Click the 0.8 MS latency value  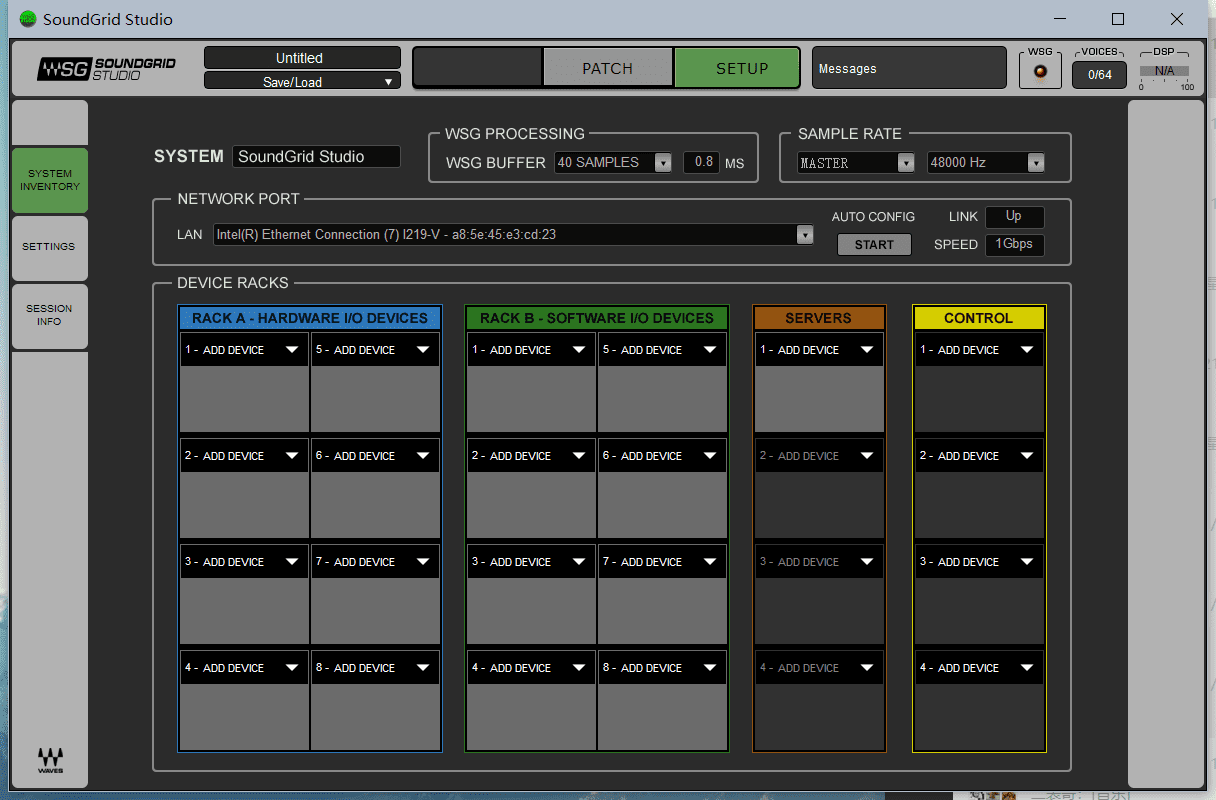coord(701,162)
